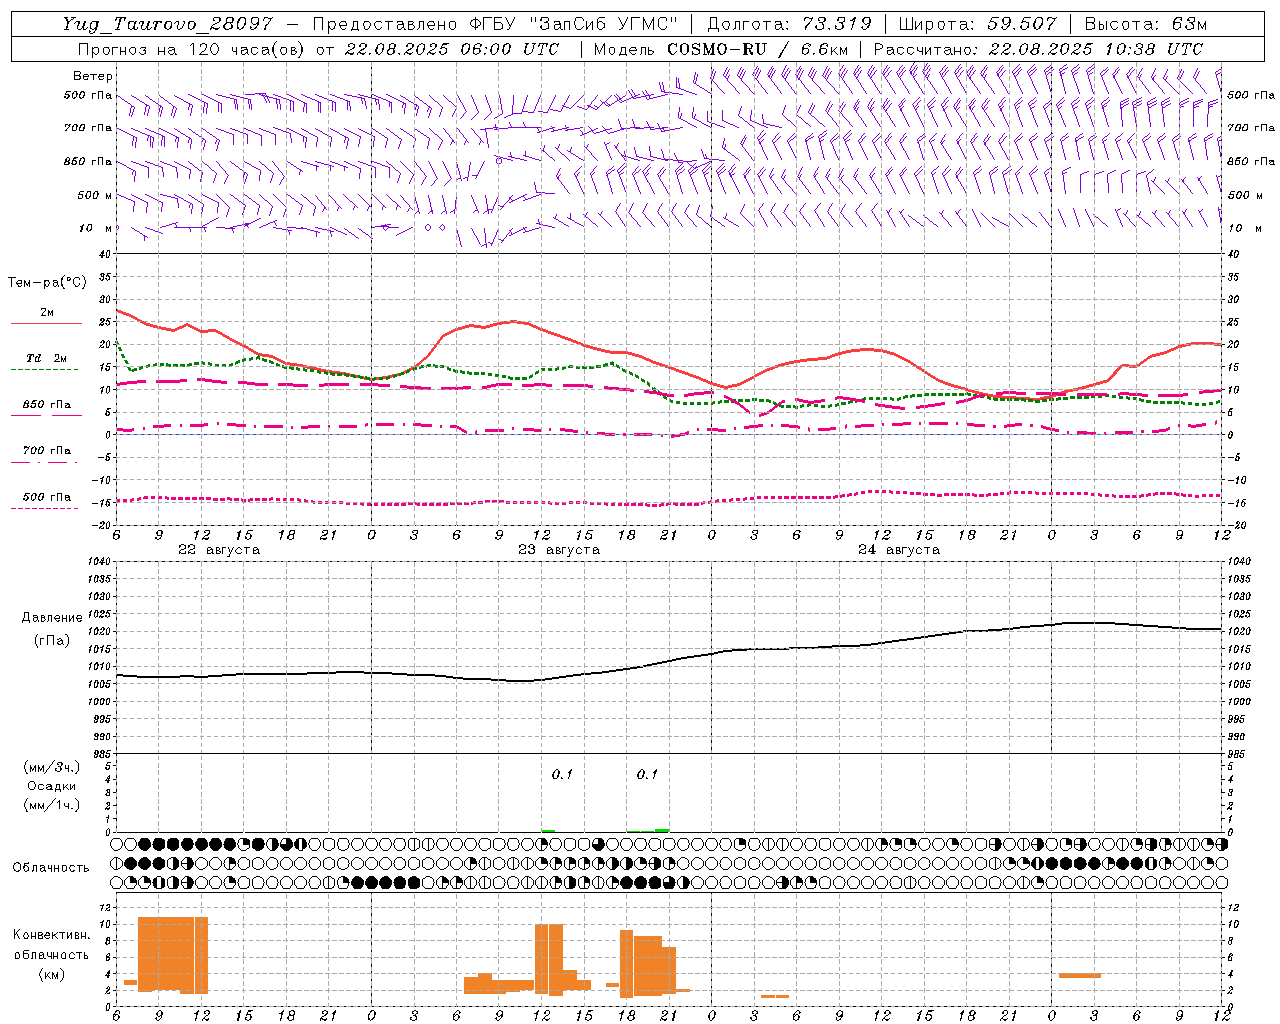The width and height of the screenshot is (1280, 1024).
Task: Click the station title Yug_Taurovo_28097
Action: pos(167,24)
